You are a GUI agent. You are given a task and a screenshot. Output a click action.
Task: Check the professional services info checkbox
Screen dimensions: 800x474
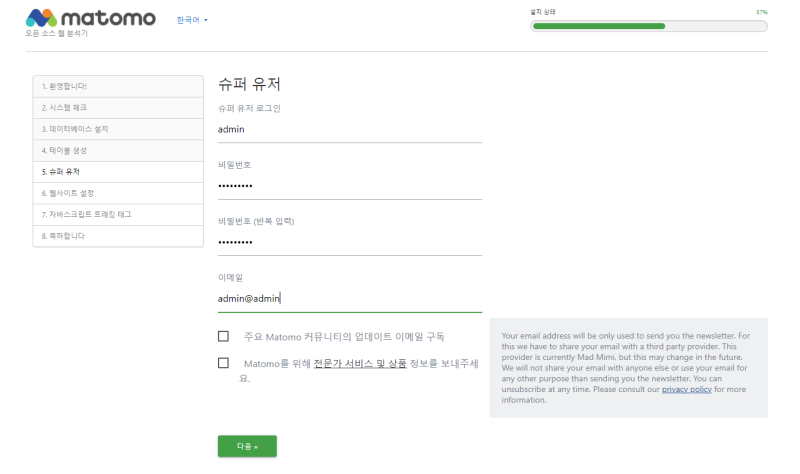pos(223,363)
